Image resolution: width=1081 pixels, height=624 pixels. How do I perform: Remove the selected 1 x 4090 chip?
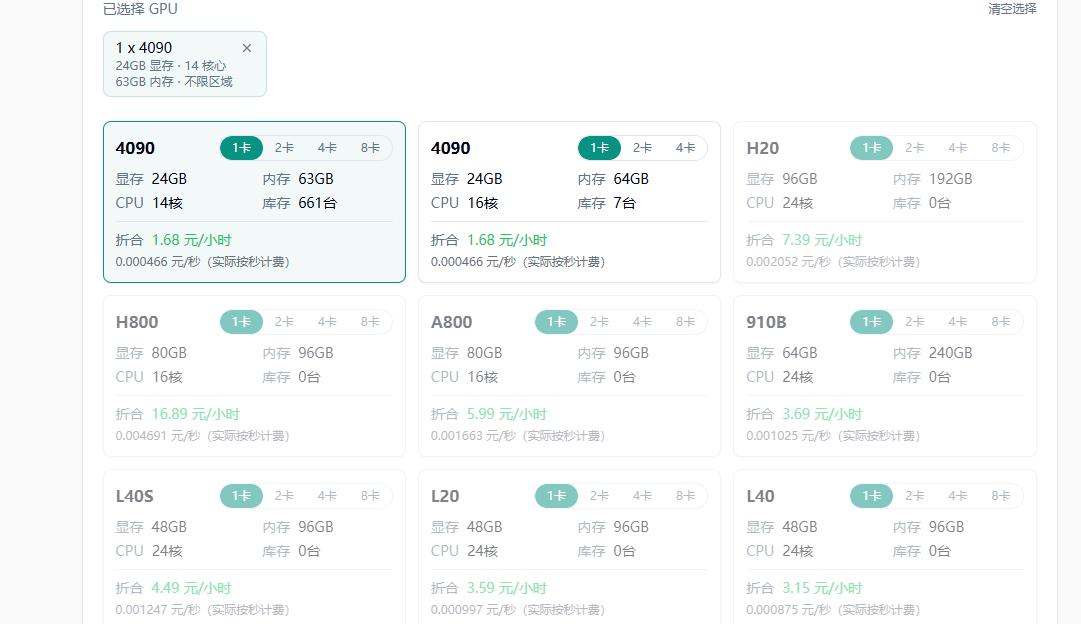click(247, 48)
